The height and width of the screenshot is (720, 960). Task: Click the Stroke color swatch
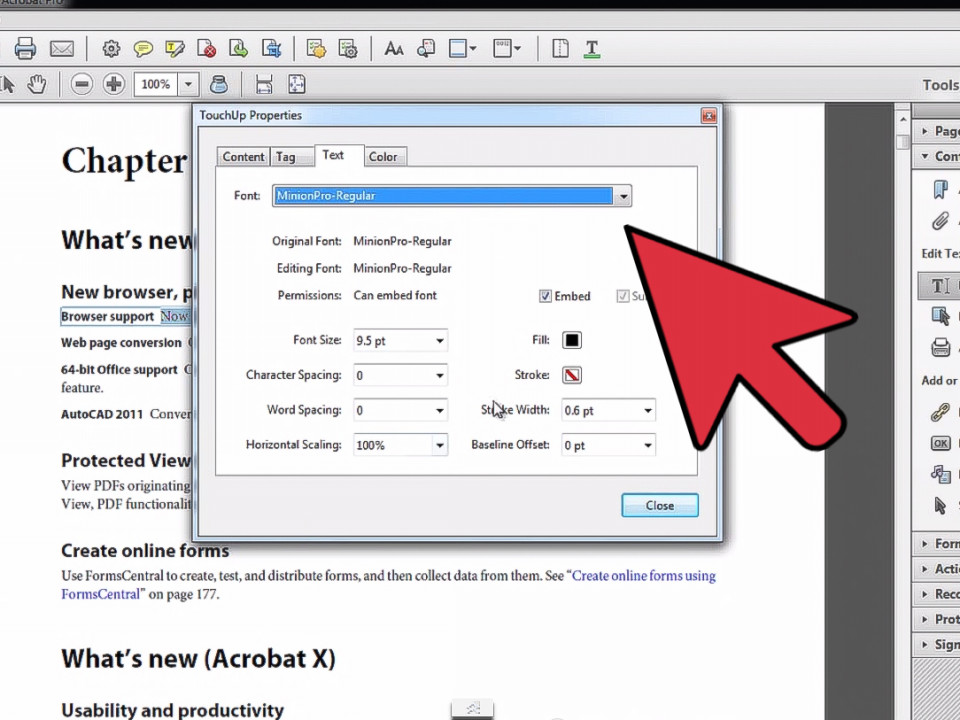pyautogui.click(x=571, y=375)
